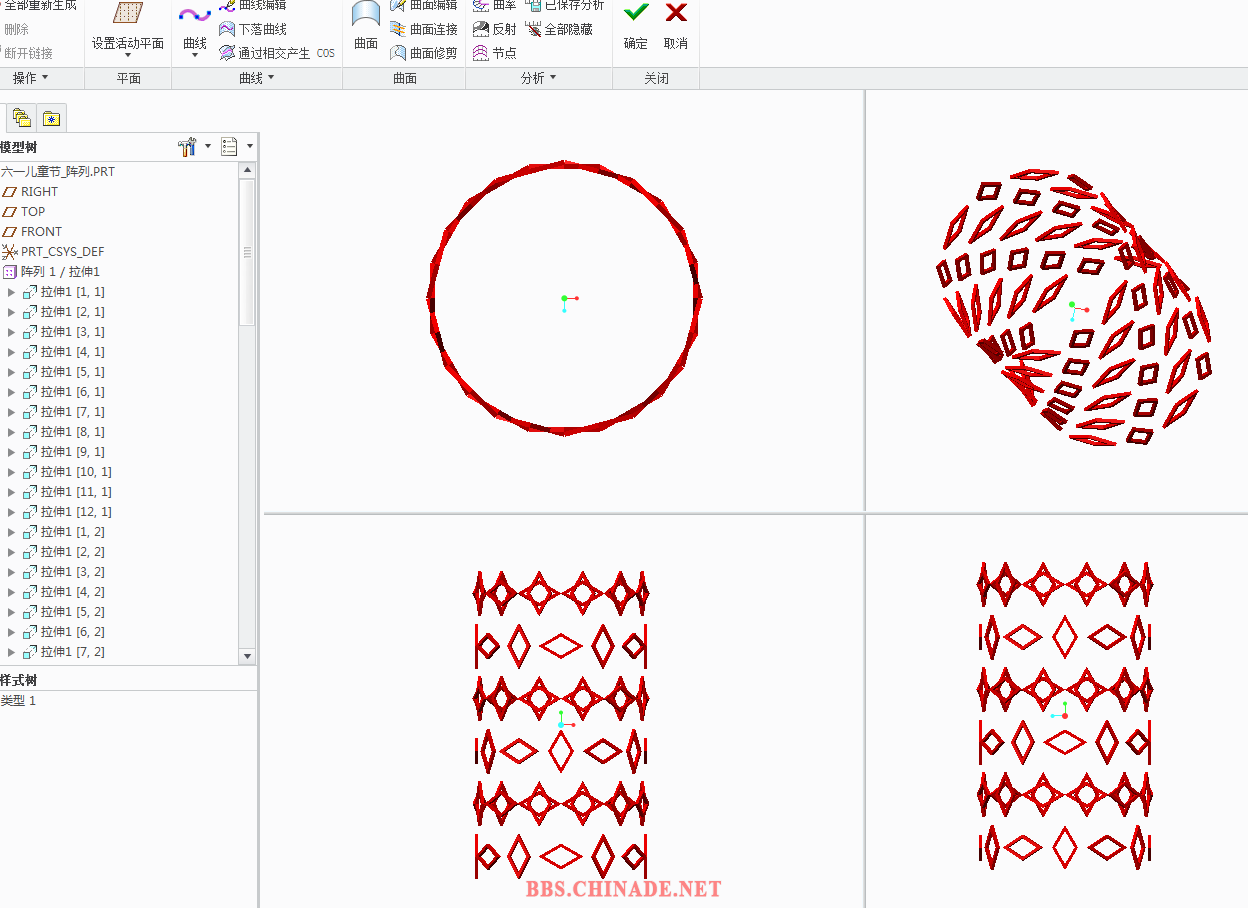Viewport: 1248px width, 908px height.
Task: Select PRT_CSYS_DEF coordinate system
Action: pos(53,251)
